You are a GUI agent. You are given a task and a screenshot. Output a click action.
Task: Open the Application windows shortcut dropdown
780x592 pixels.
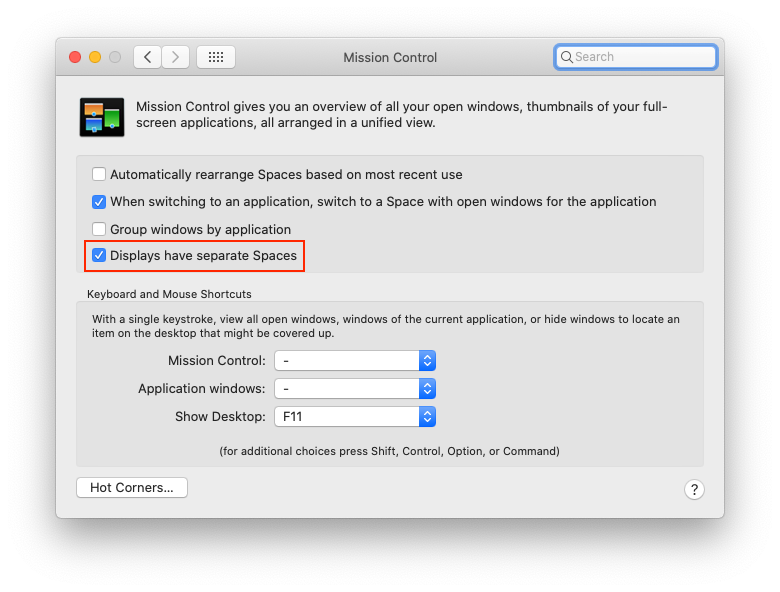tap(355, 389)
